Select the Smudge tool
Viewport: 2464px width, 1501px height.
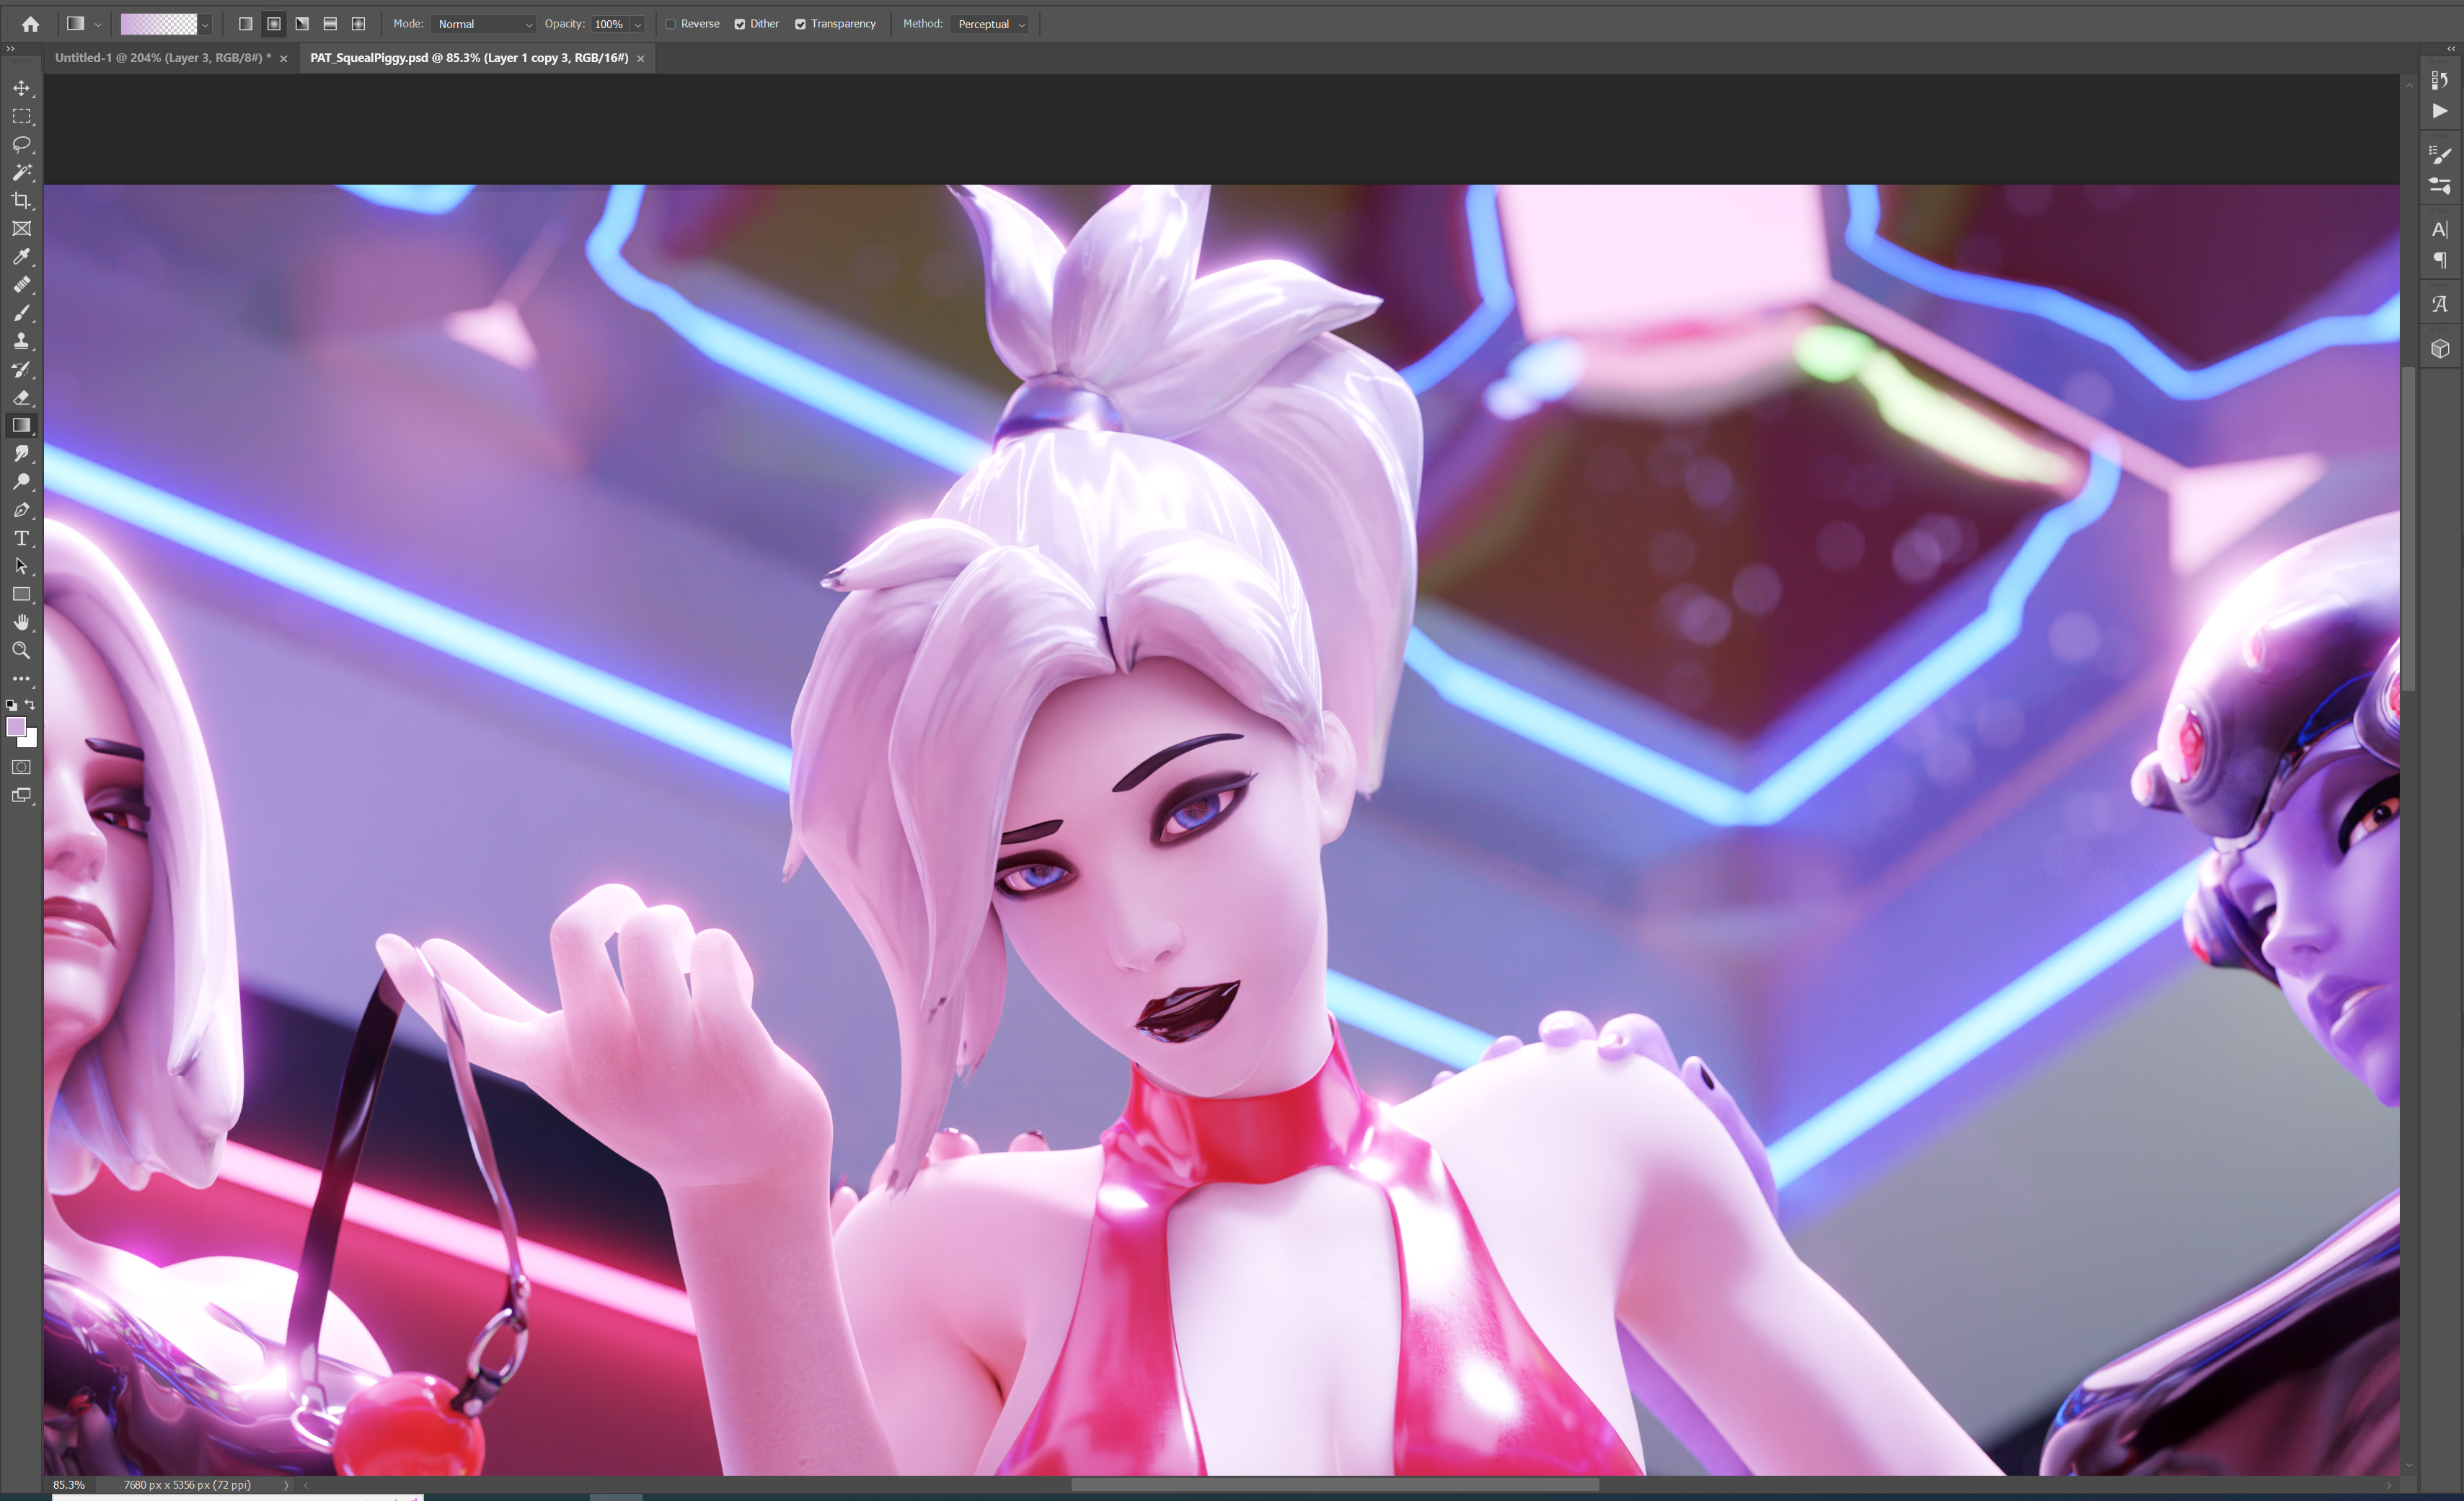[21, 453]
